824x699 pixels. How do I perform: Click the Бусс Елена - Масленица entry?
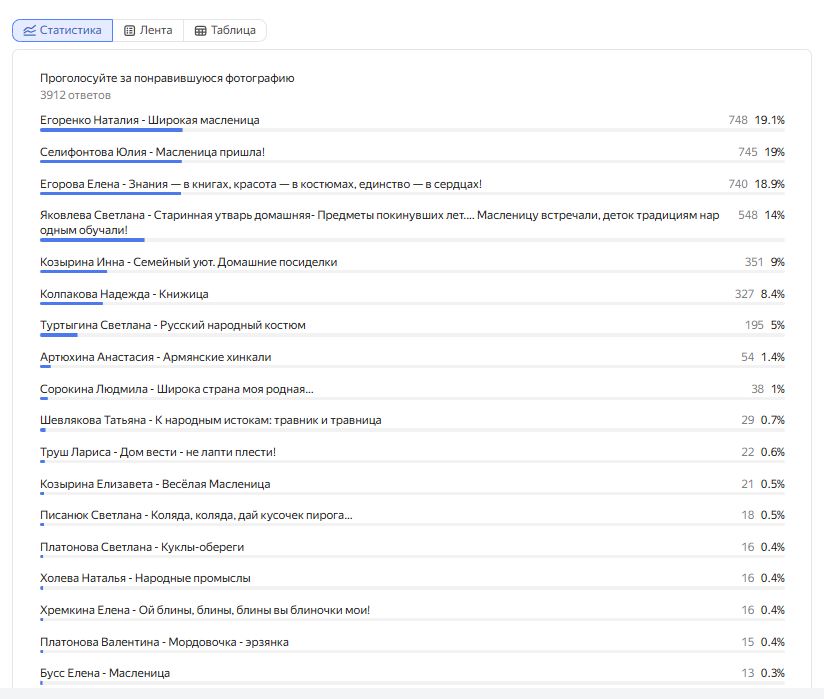point(105,674)
